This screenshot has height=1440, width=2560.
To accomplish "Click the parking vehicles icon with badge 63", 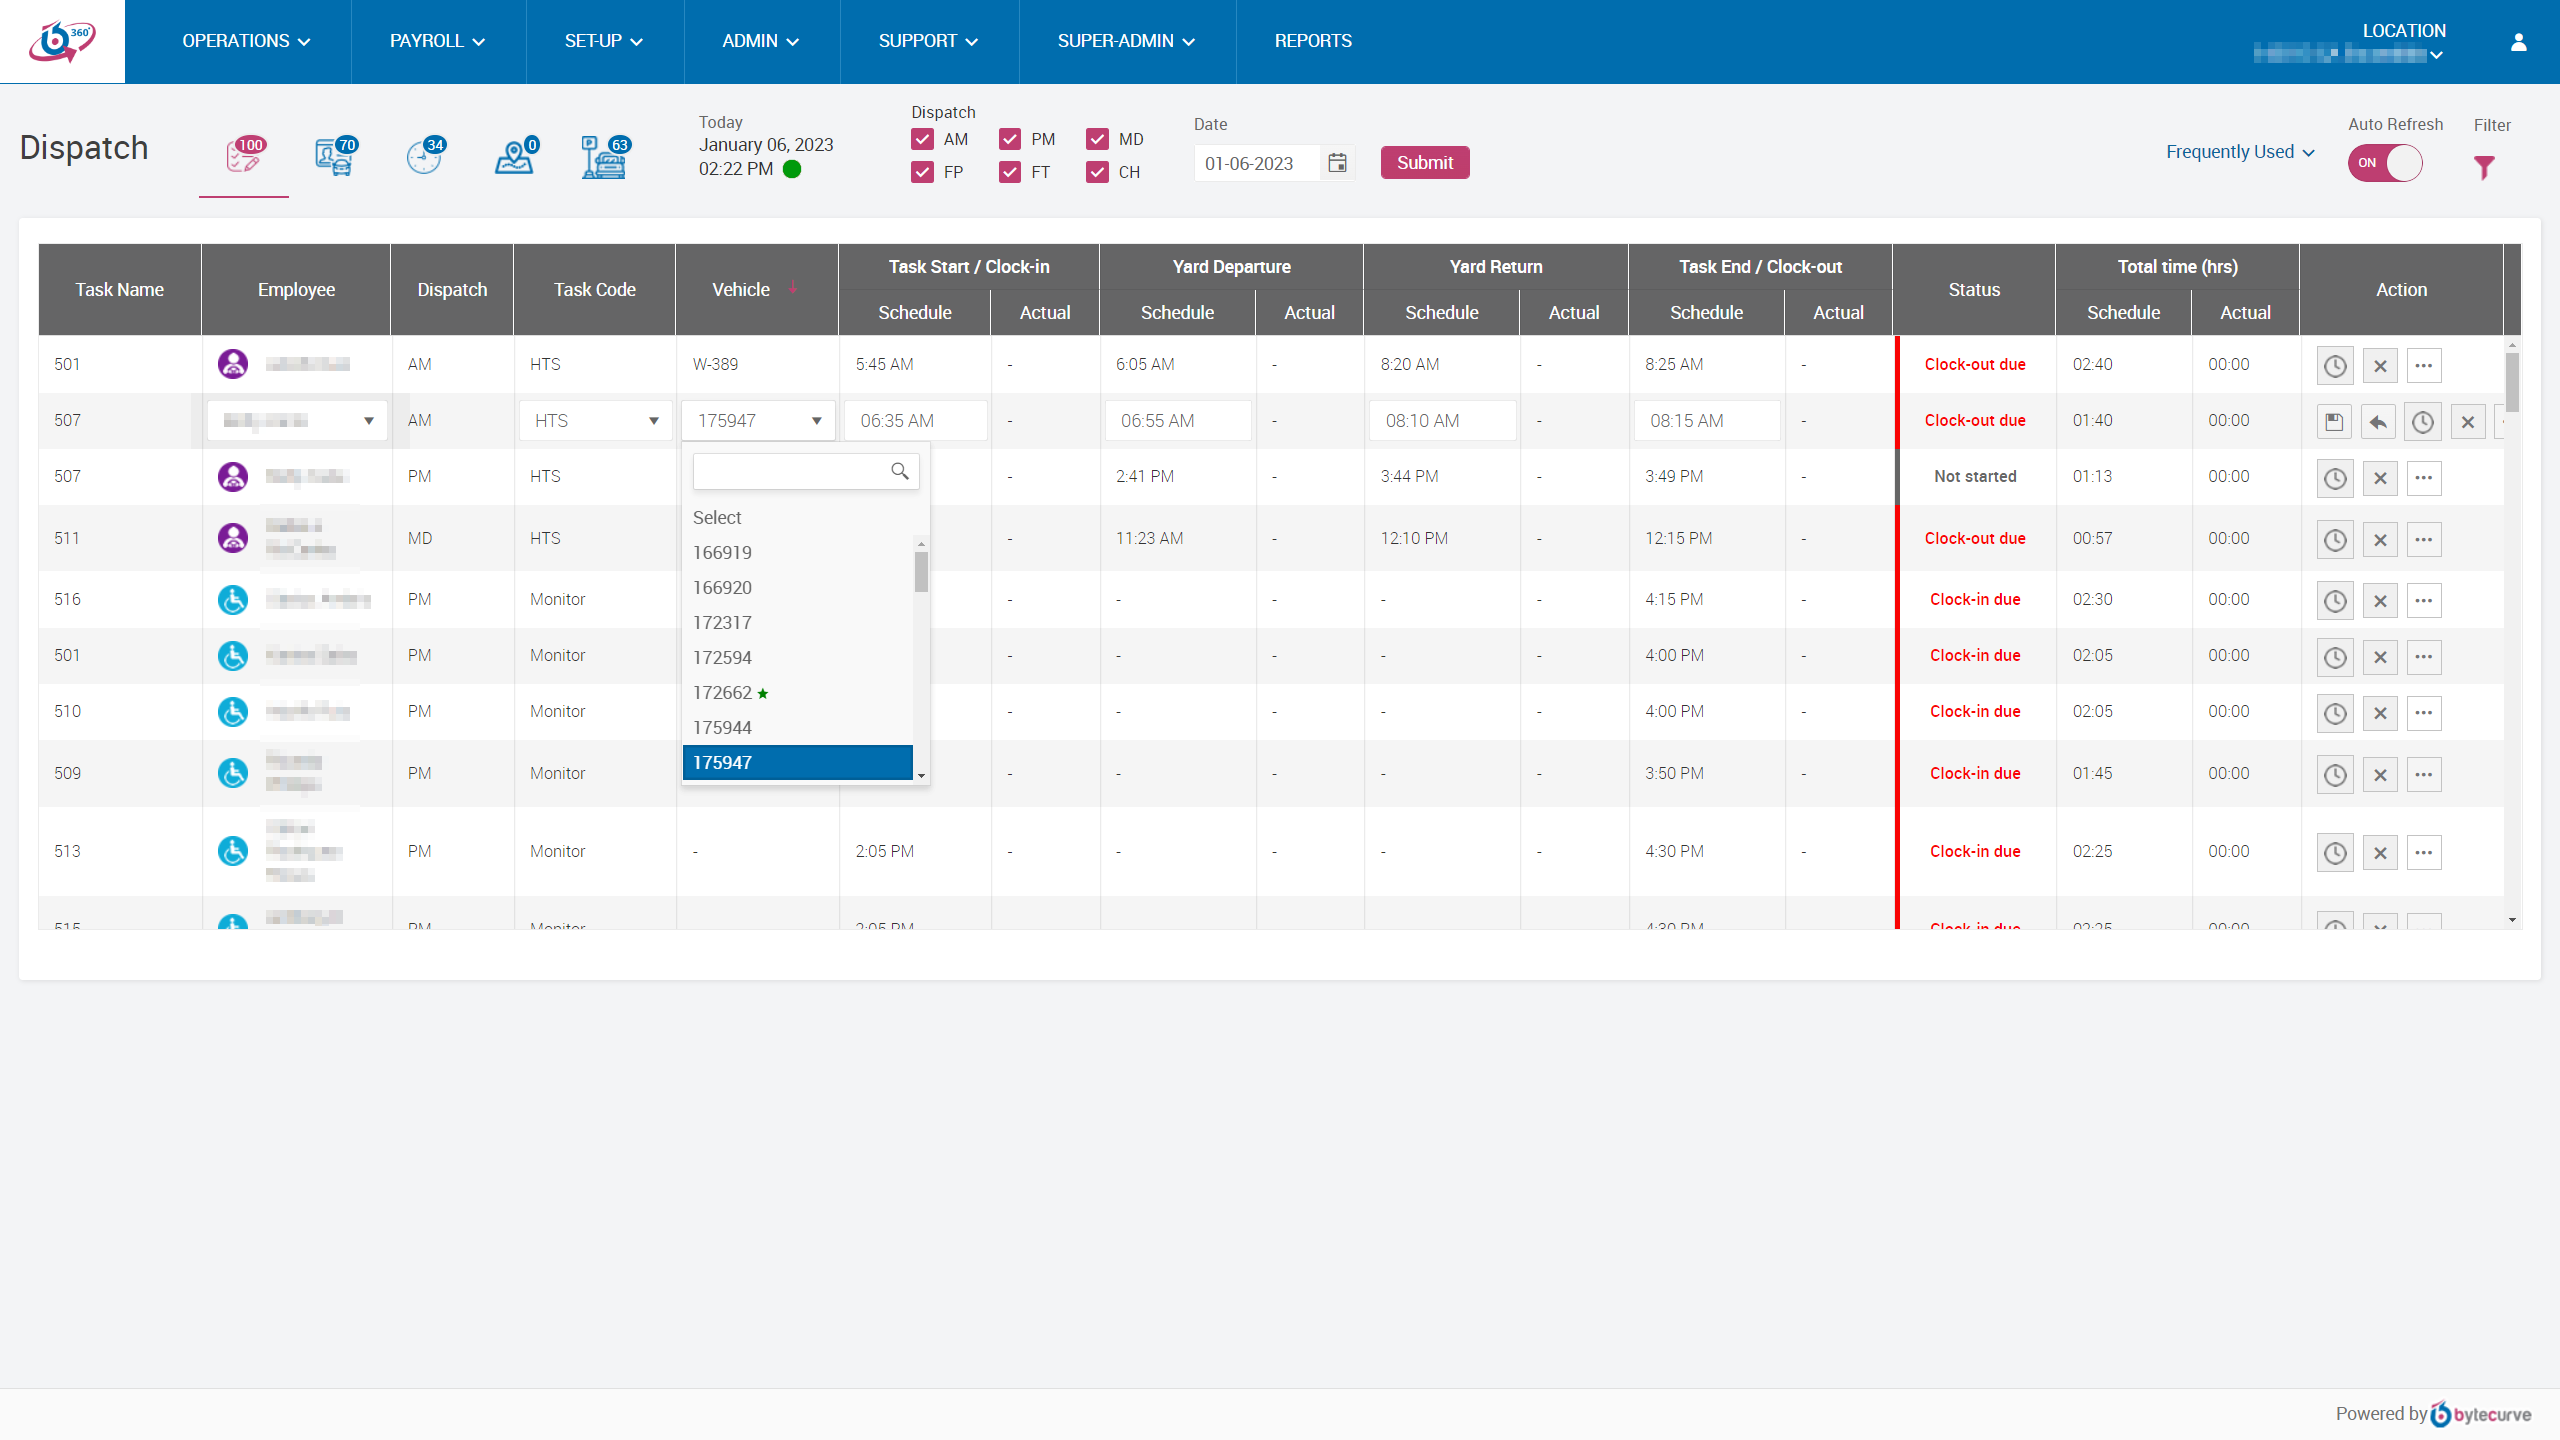I will tap(604, 156).
